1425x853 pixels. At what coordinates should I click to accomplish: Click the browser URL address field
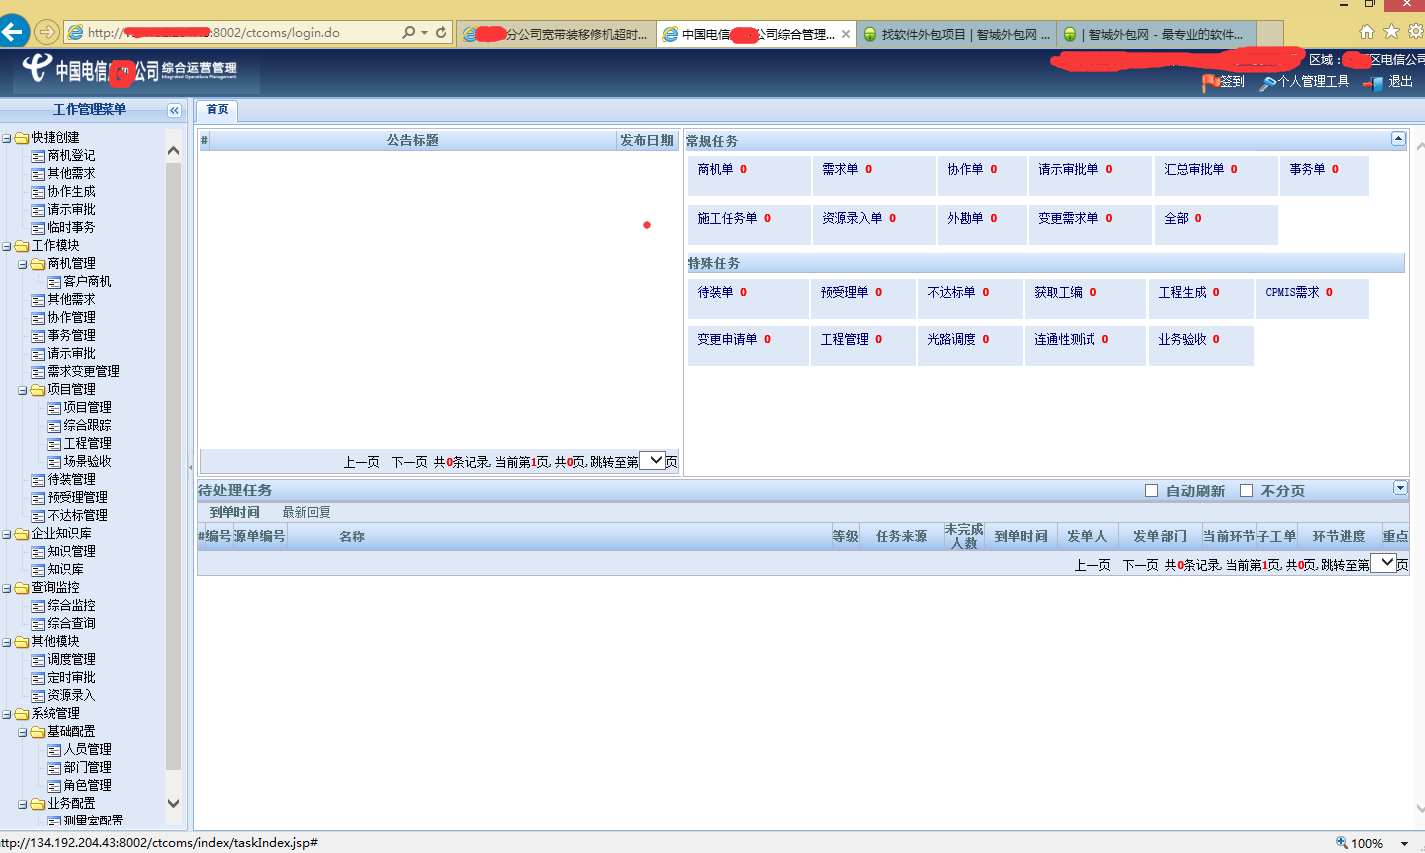click(232, 32)
